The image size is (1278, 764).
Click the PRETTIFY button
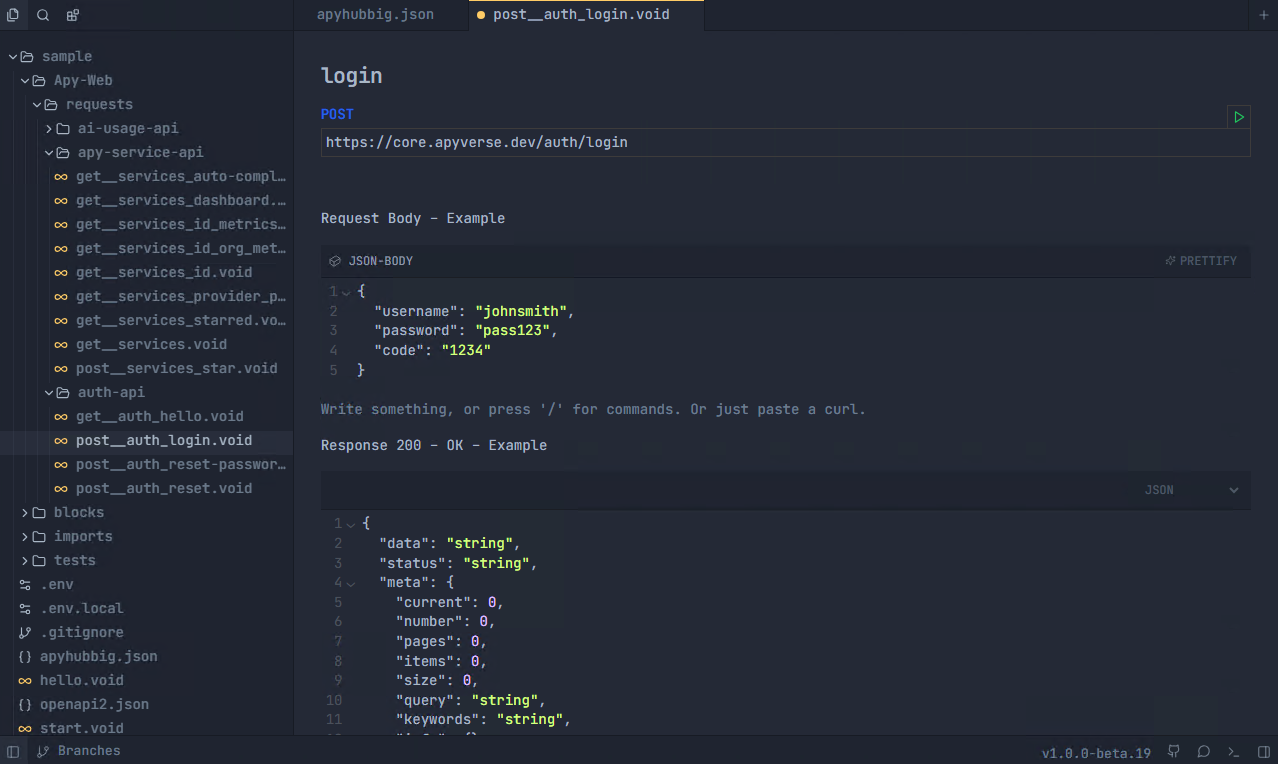point(1201,261)
